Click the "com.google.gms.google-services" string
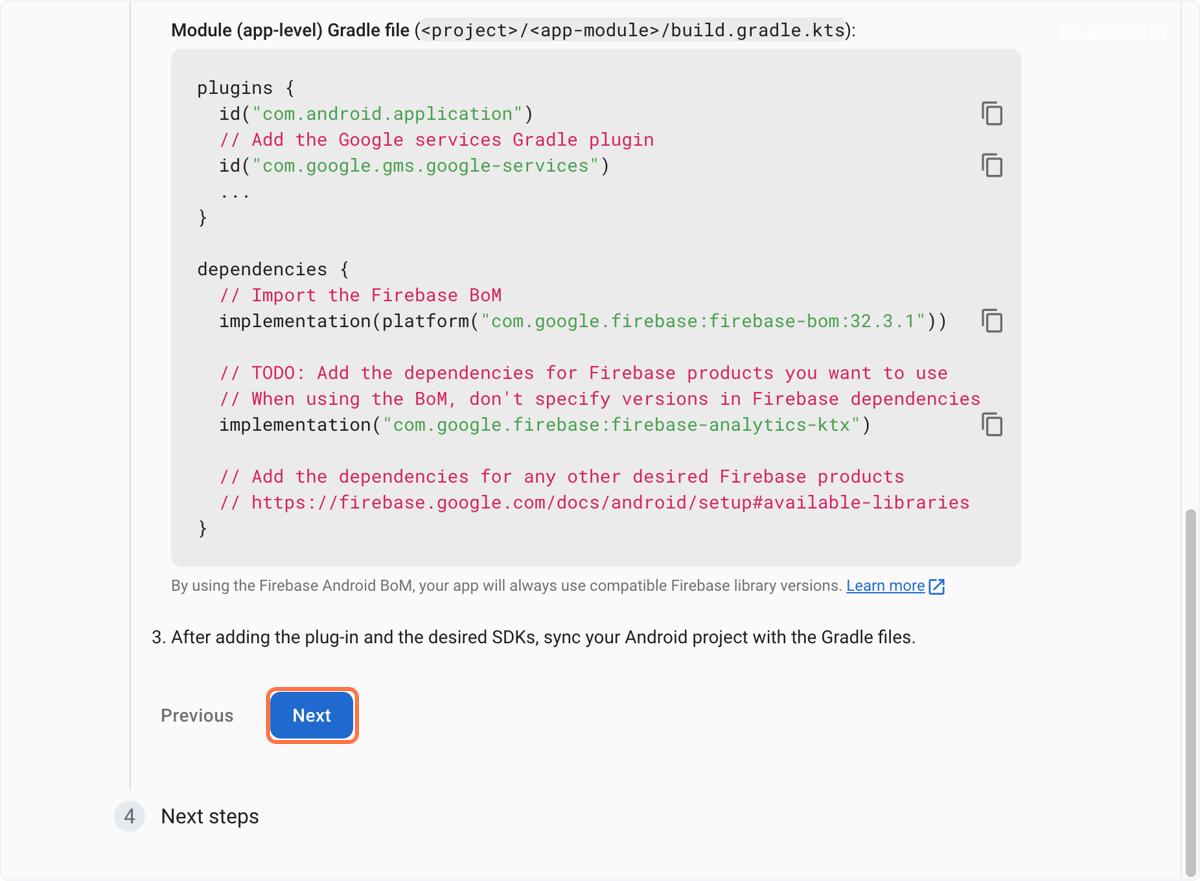Viewport: 1200px width, 881px height. [425, 166]
